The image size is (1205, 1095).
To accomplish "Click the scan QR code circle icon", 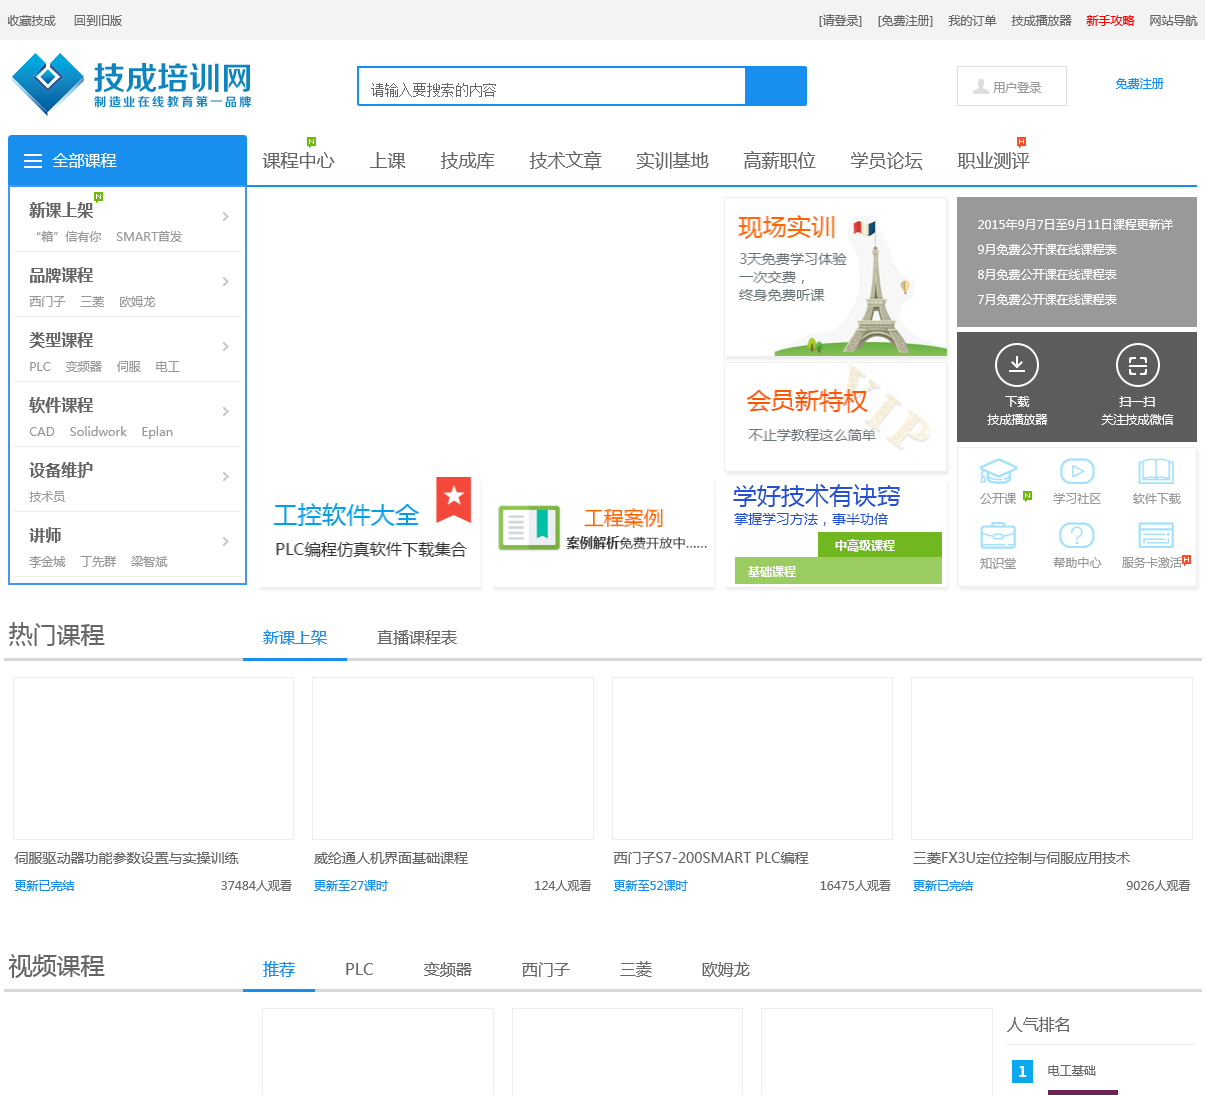I will tap(1137, 365).
